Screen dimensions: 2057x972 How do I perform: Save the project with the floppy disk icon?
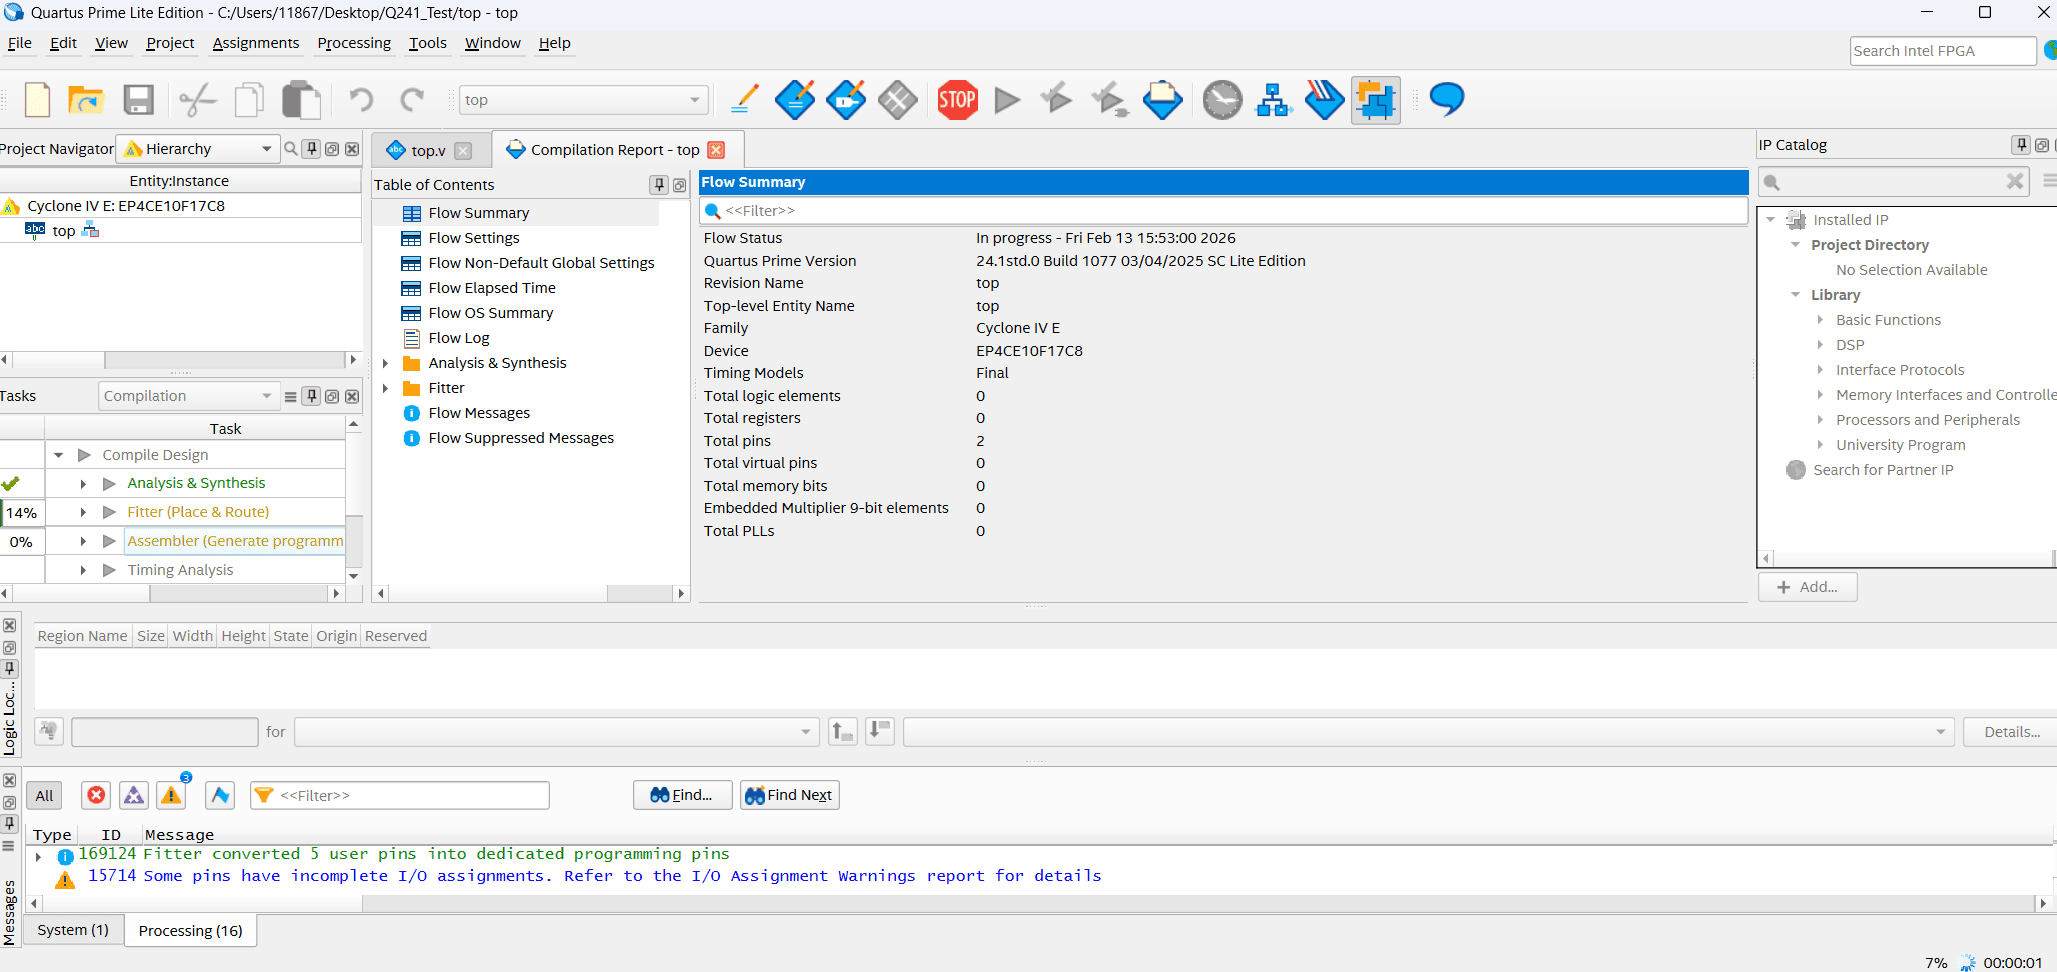[x=138, y=100]
